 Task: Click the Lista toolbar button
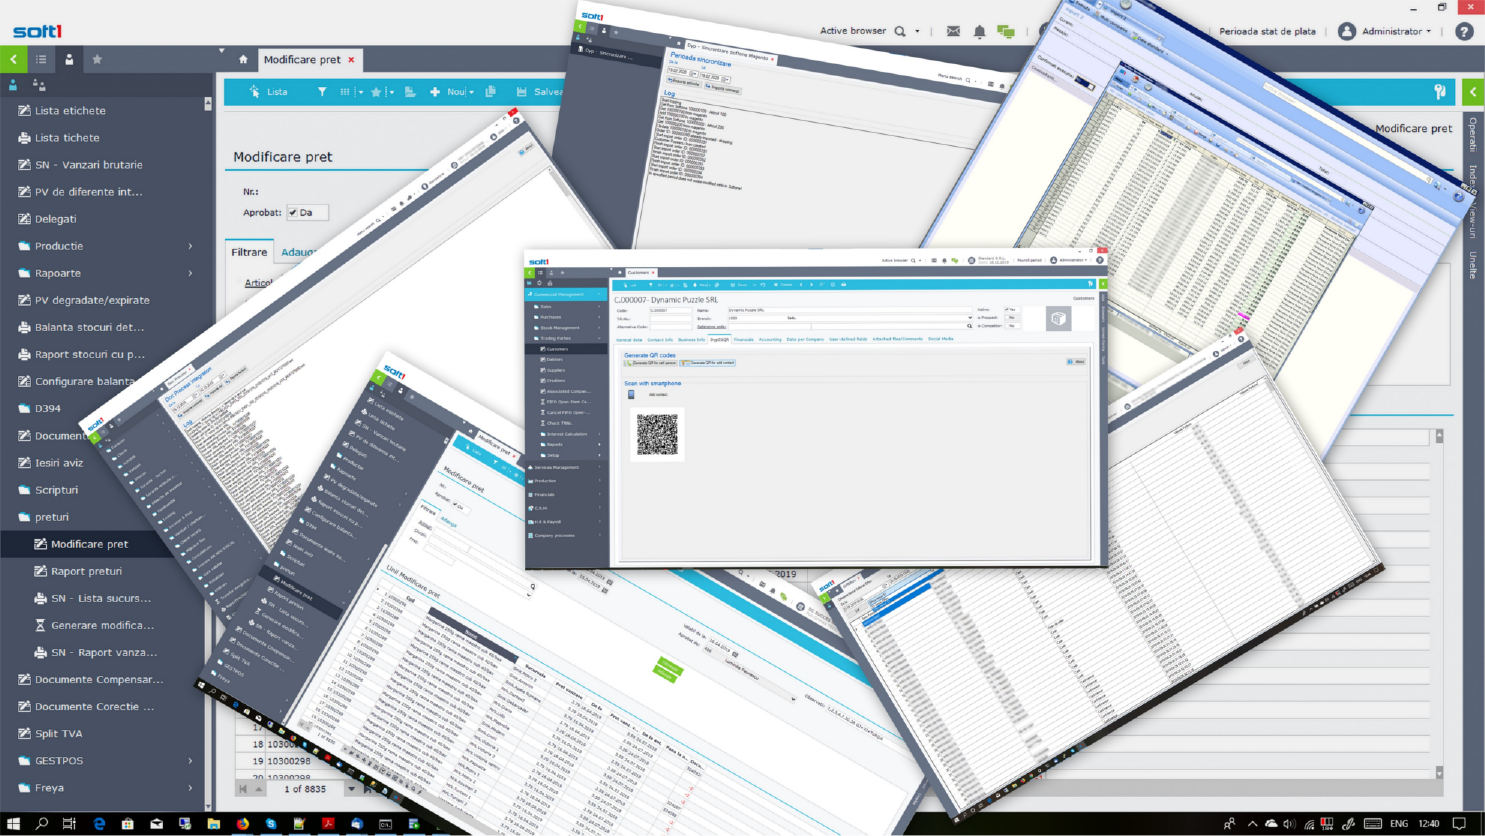tap(268, 92)
